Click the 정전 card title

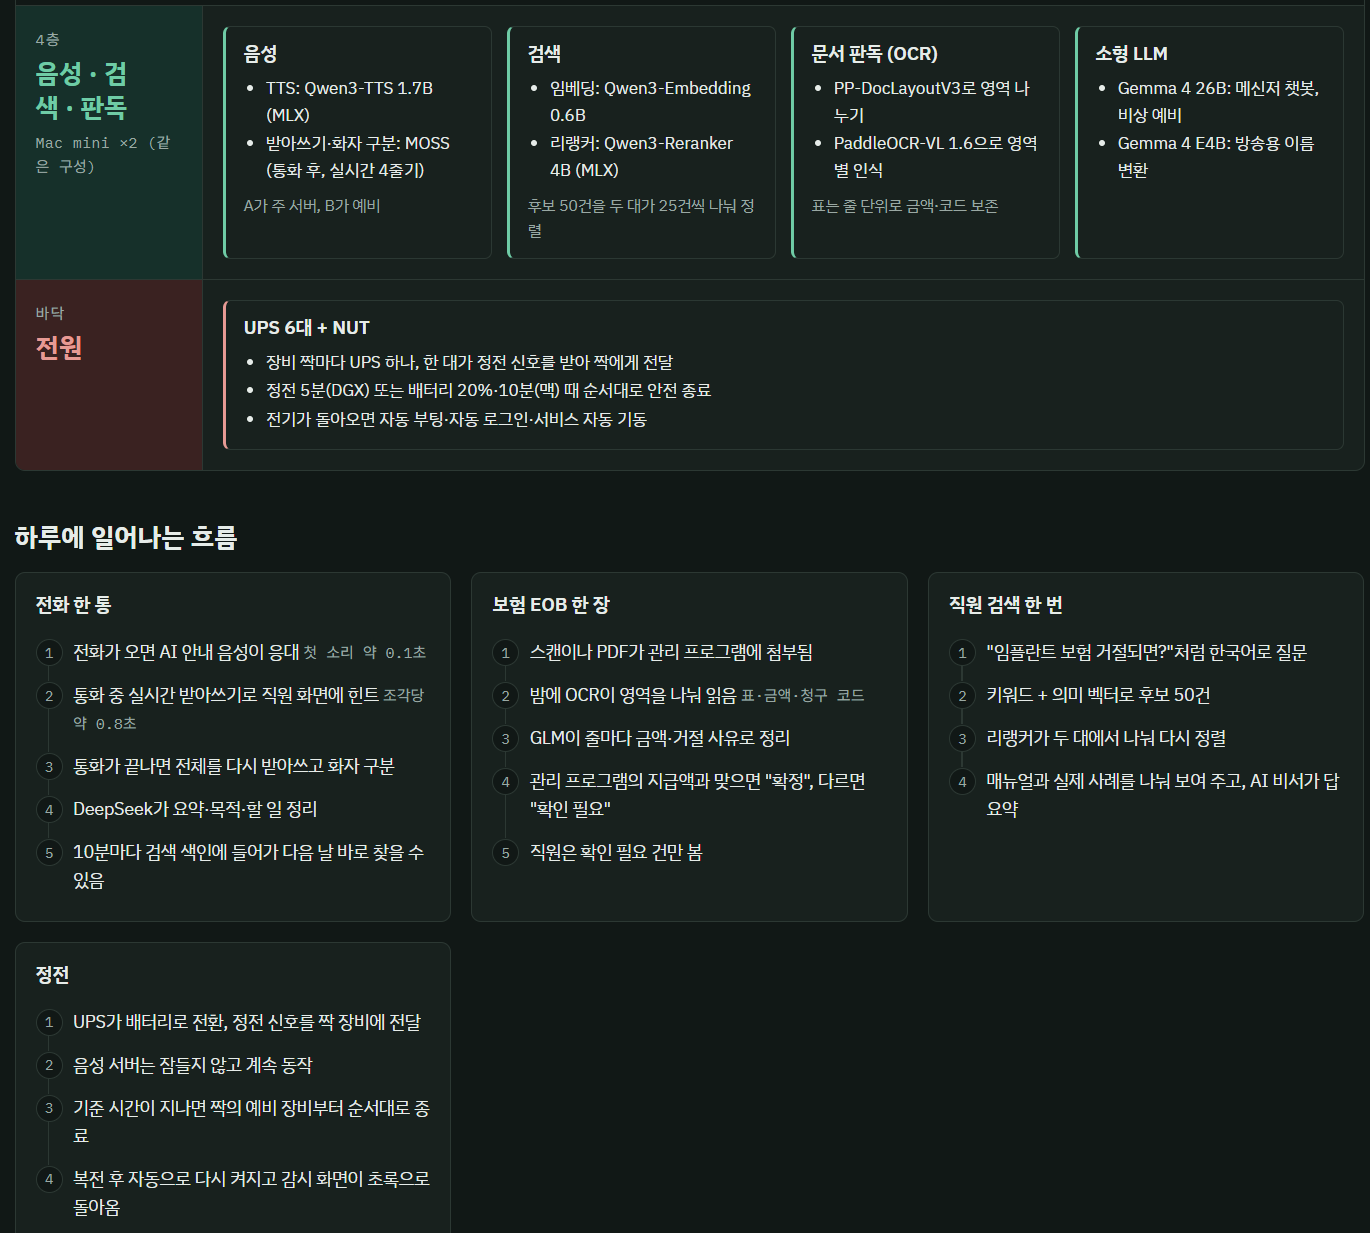(52, 975)
